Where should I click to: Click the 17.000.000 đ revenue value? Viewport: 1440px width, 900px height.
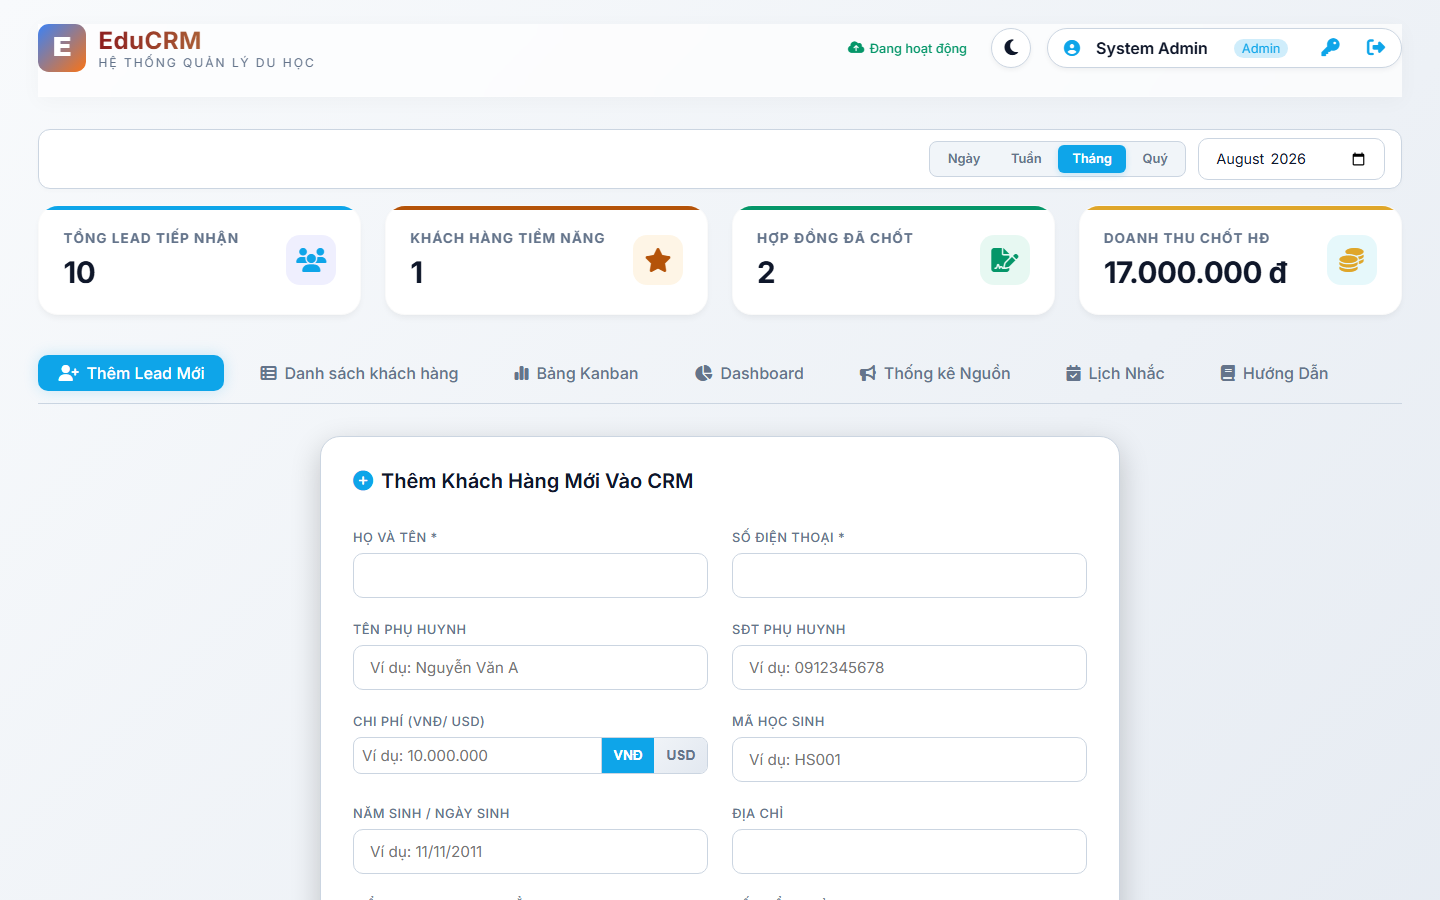point(1195,272)
